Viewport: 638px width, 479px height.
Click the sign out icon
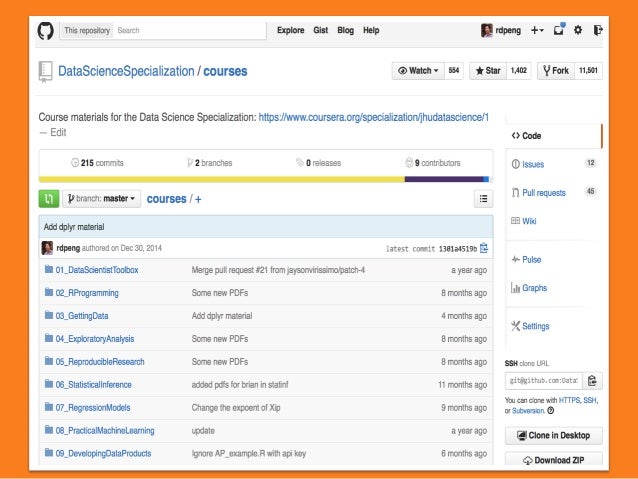coord(598,30)
